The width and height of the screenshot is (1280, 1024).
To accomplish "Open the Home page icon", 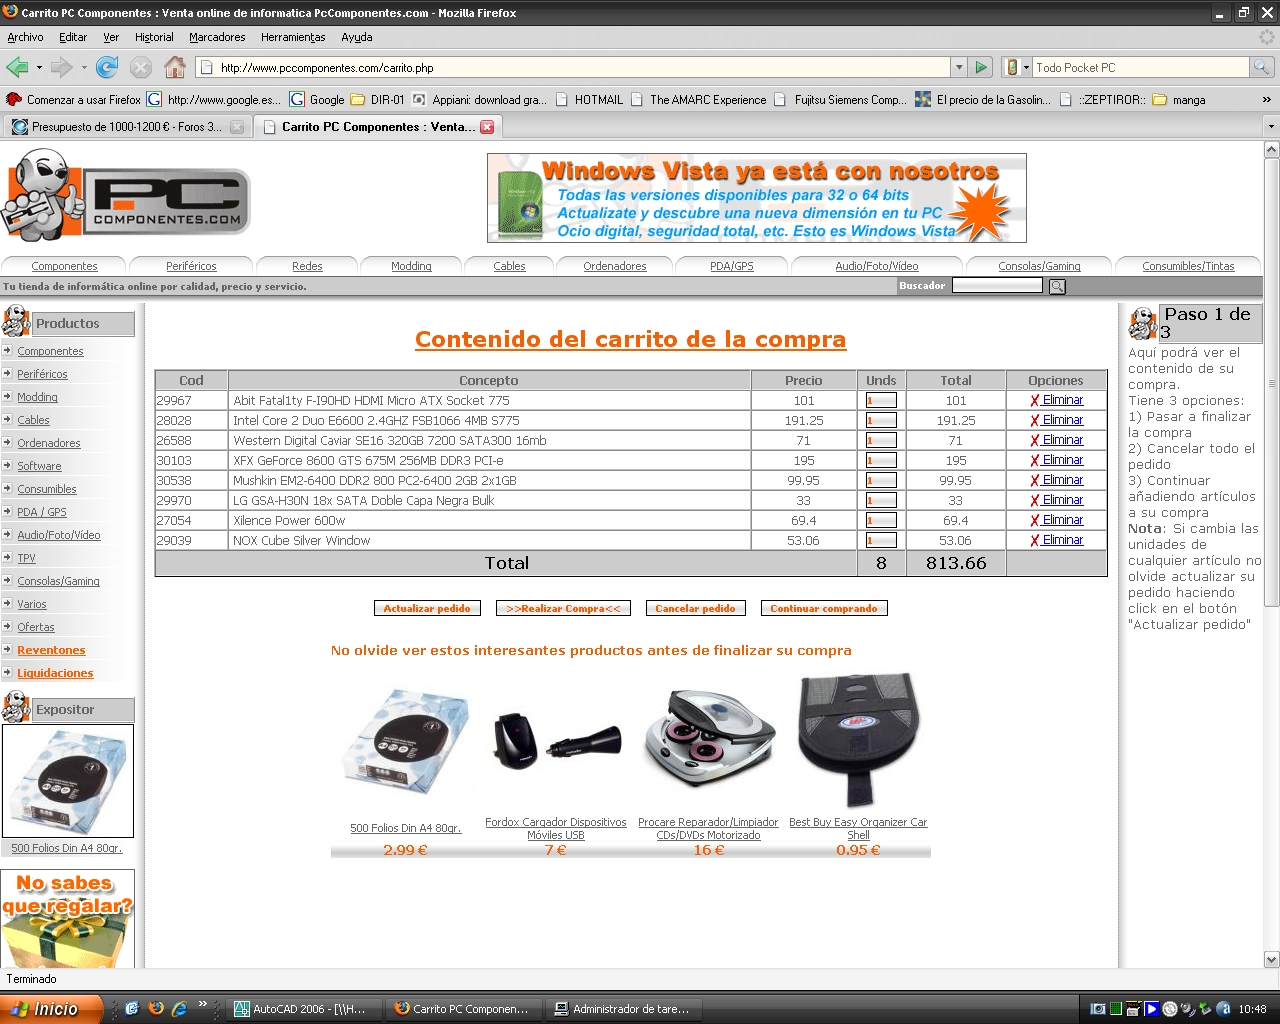I will [175, 68].
